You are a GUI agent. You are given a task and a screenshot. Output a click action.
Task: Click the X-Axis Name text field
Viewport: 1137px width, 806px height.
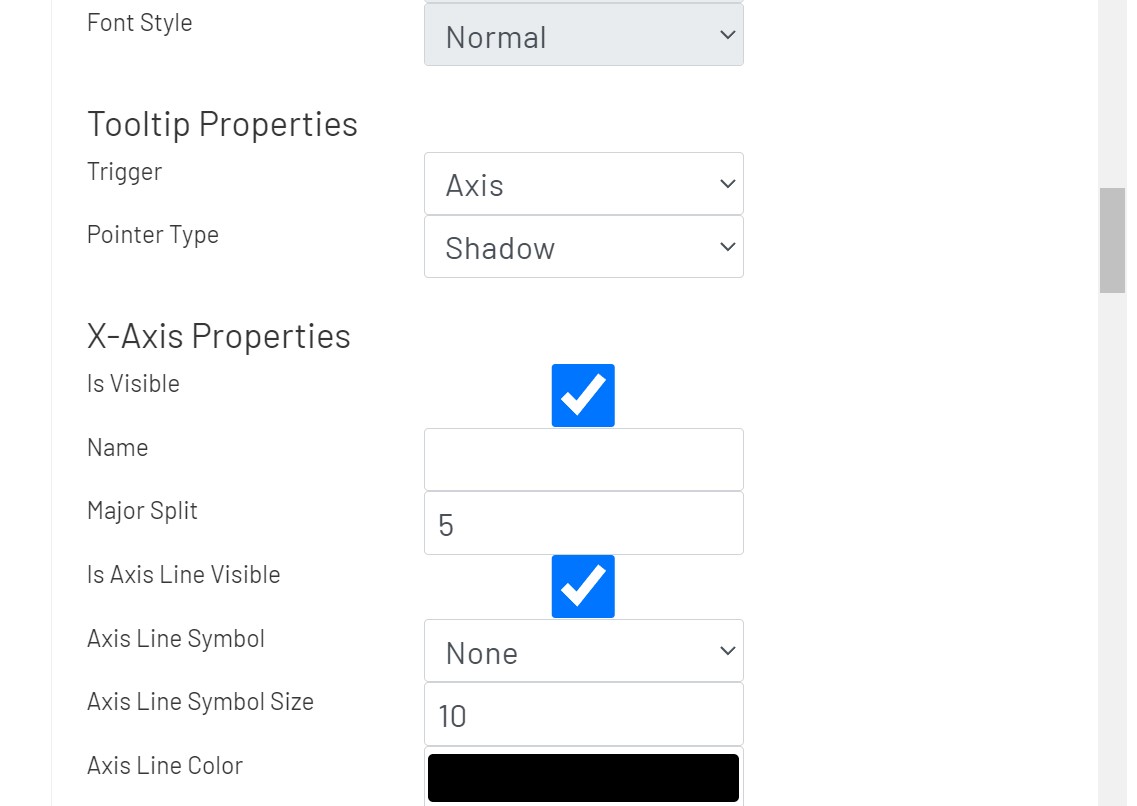tap(583, 459)
